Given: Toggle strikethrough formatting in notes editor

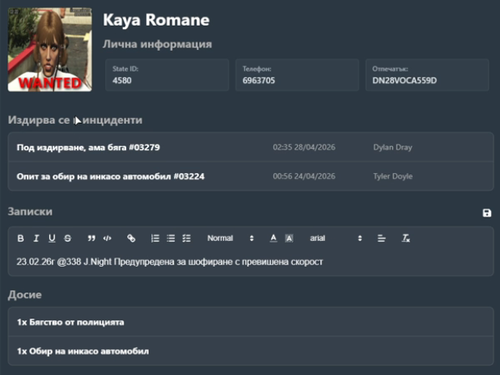Looking at the screenshot, I should (67, 238).
